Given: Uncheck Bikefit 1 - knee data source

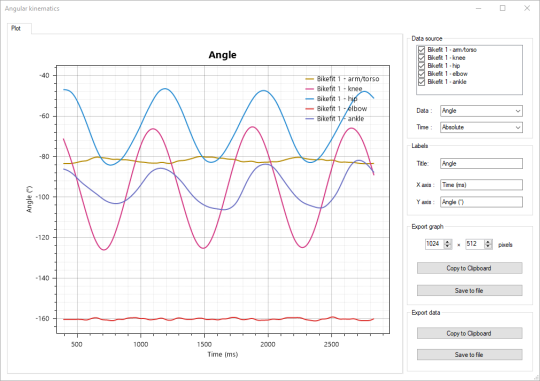Looking at the screenshot, I should pyautogui.click(x=421, y=58).
